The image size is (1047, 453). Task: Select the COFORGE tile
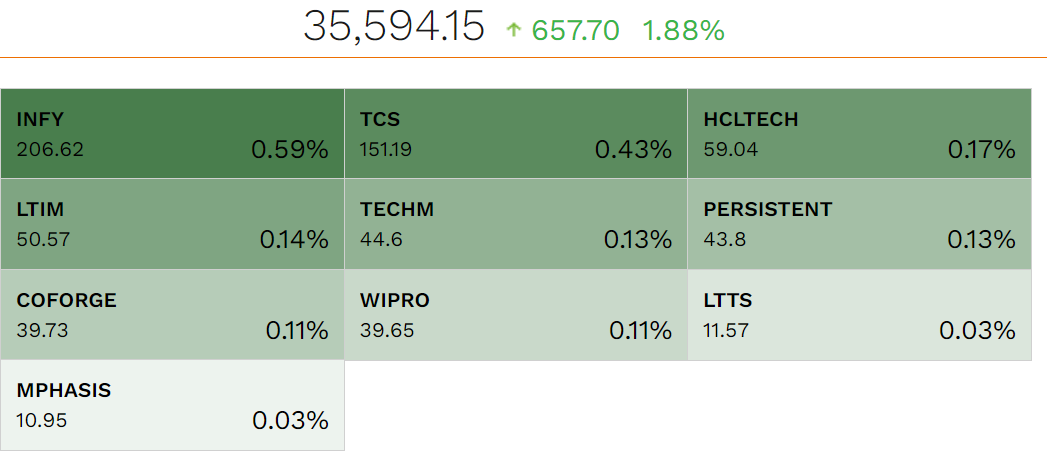click(172, 314)
